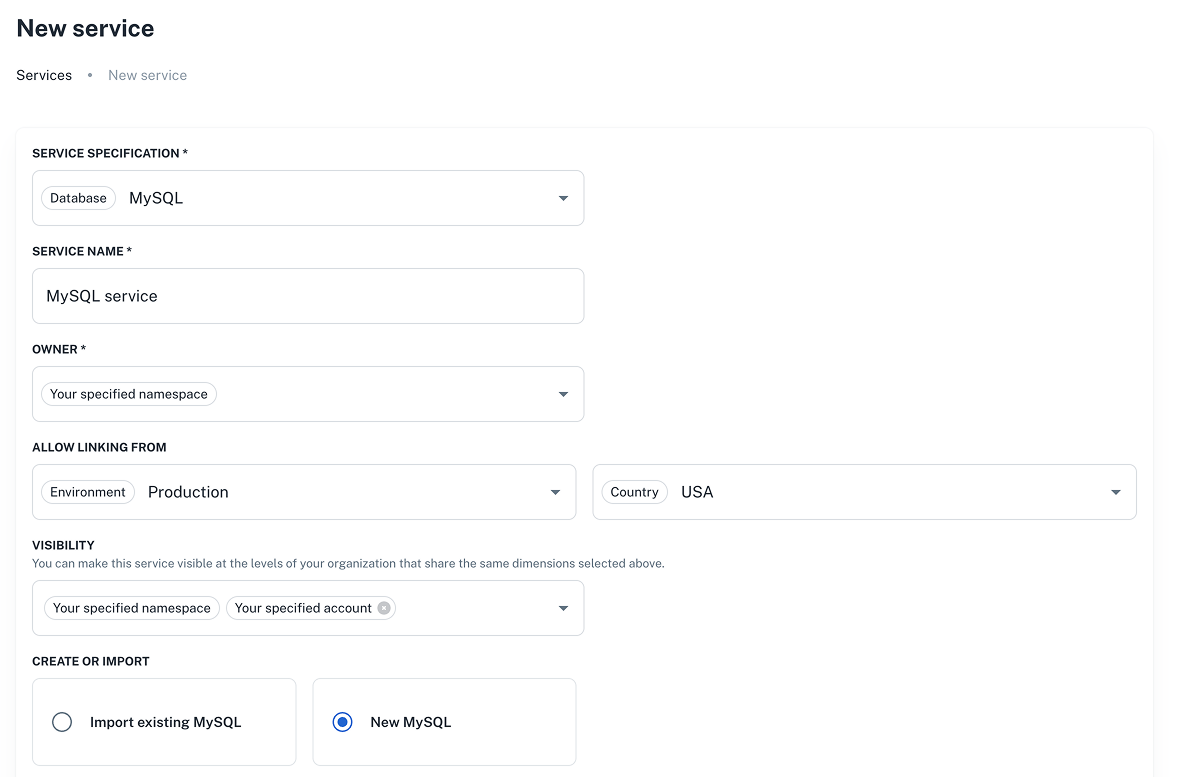This screenshot has width=1179, height=777.
Task: Click the 'Country' tag label
Action: (634, 492)
